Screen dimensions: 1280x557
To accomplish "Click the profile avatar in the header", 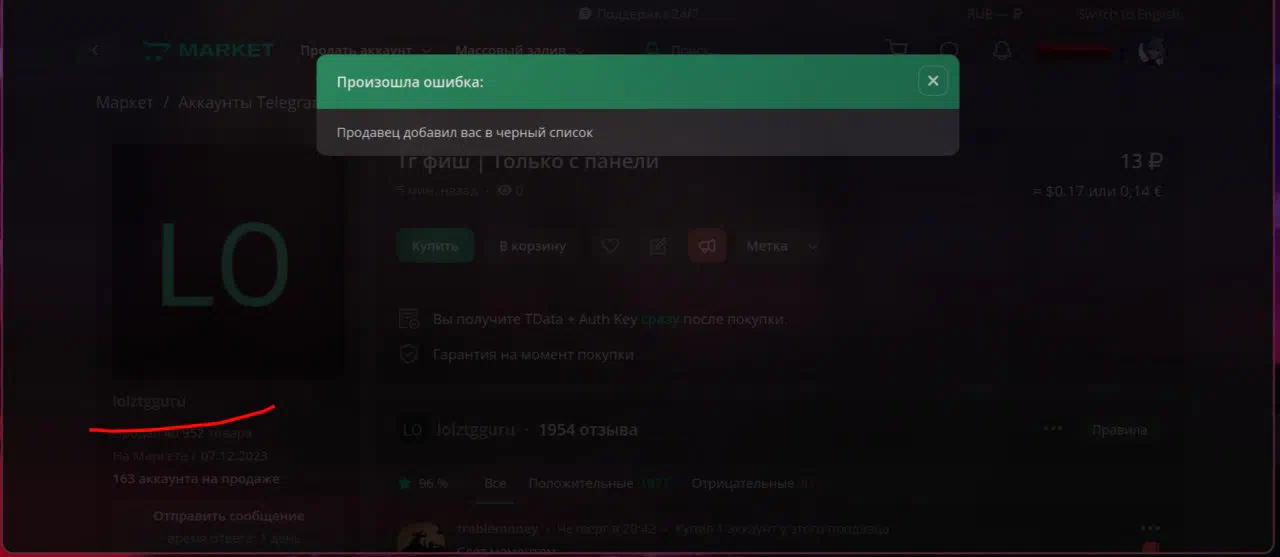I will point(1152,50).
